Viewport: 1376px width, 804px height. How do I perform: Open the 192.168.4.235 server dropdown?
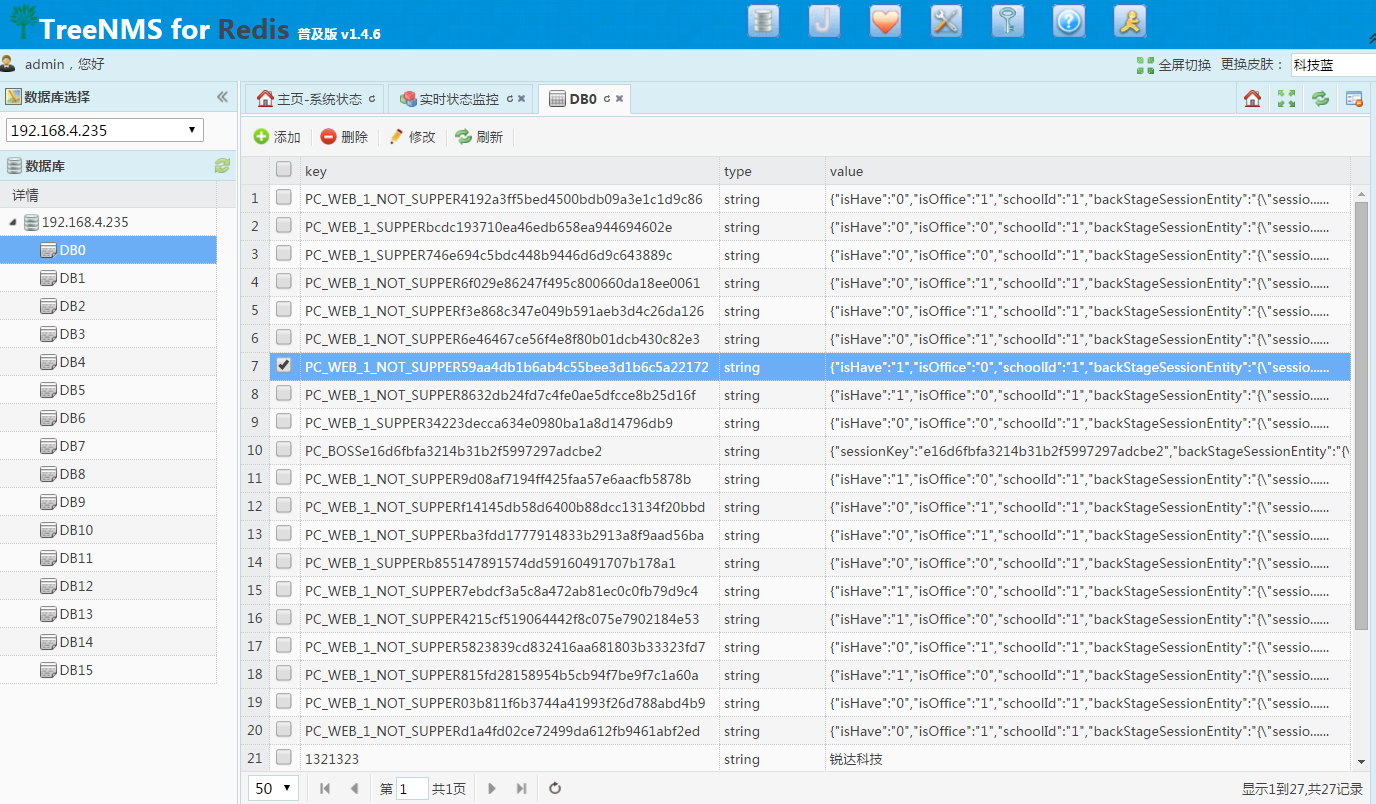[x=105, y=130]
